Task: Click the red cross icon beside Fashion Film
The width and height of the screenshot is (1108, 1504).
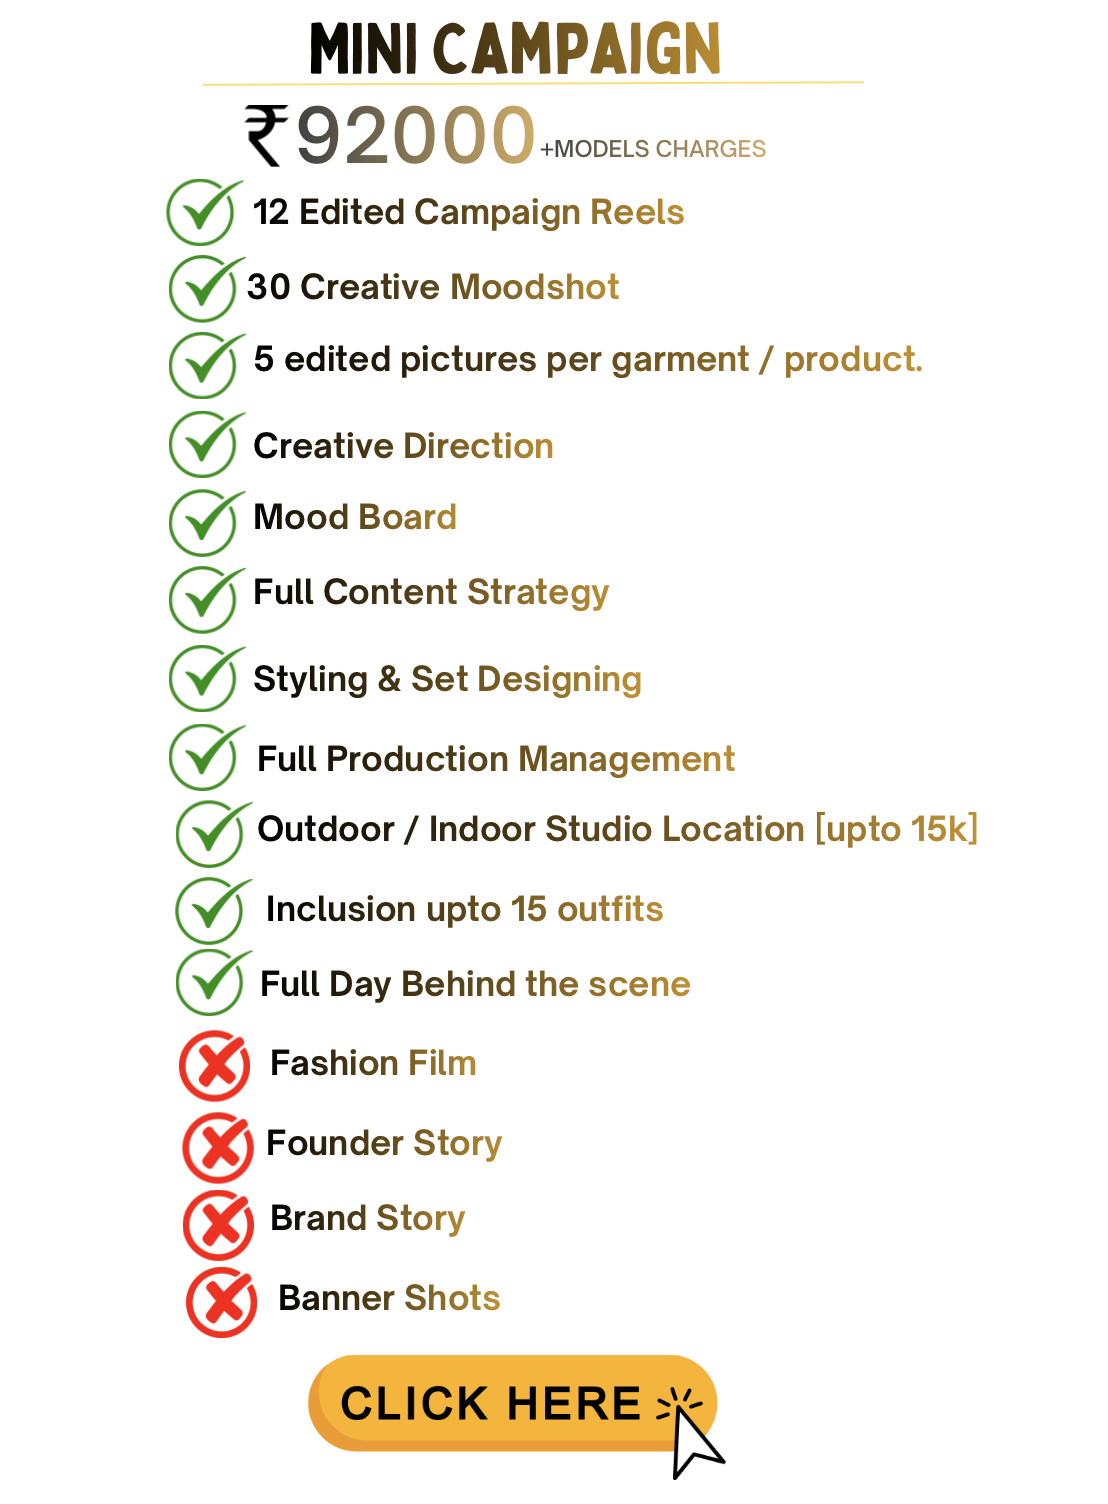Action: (215, 1066)
